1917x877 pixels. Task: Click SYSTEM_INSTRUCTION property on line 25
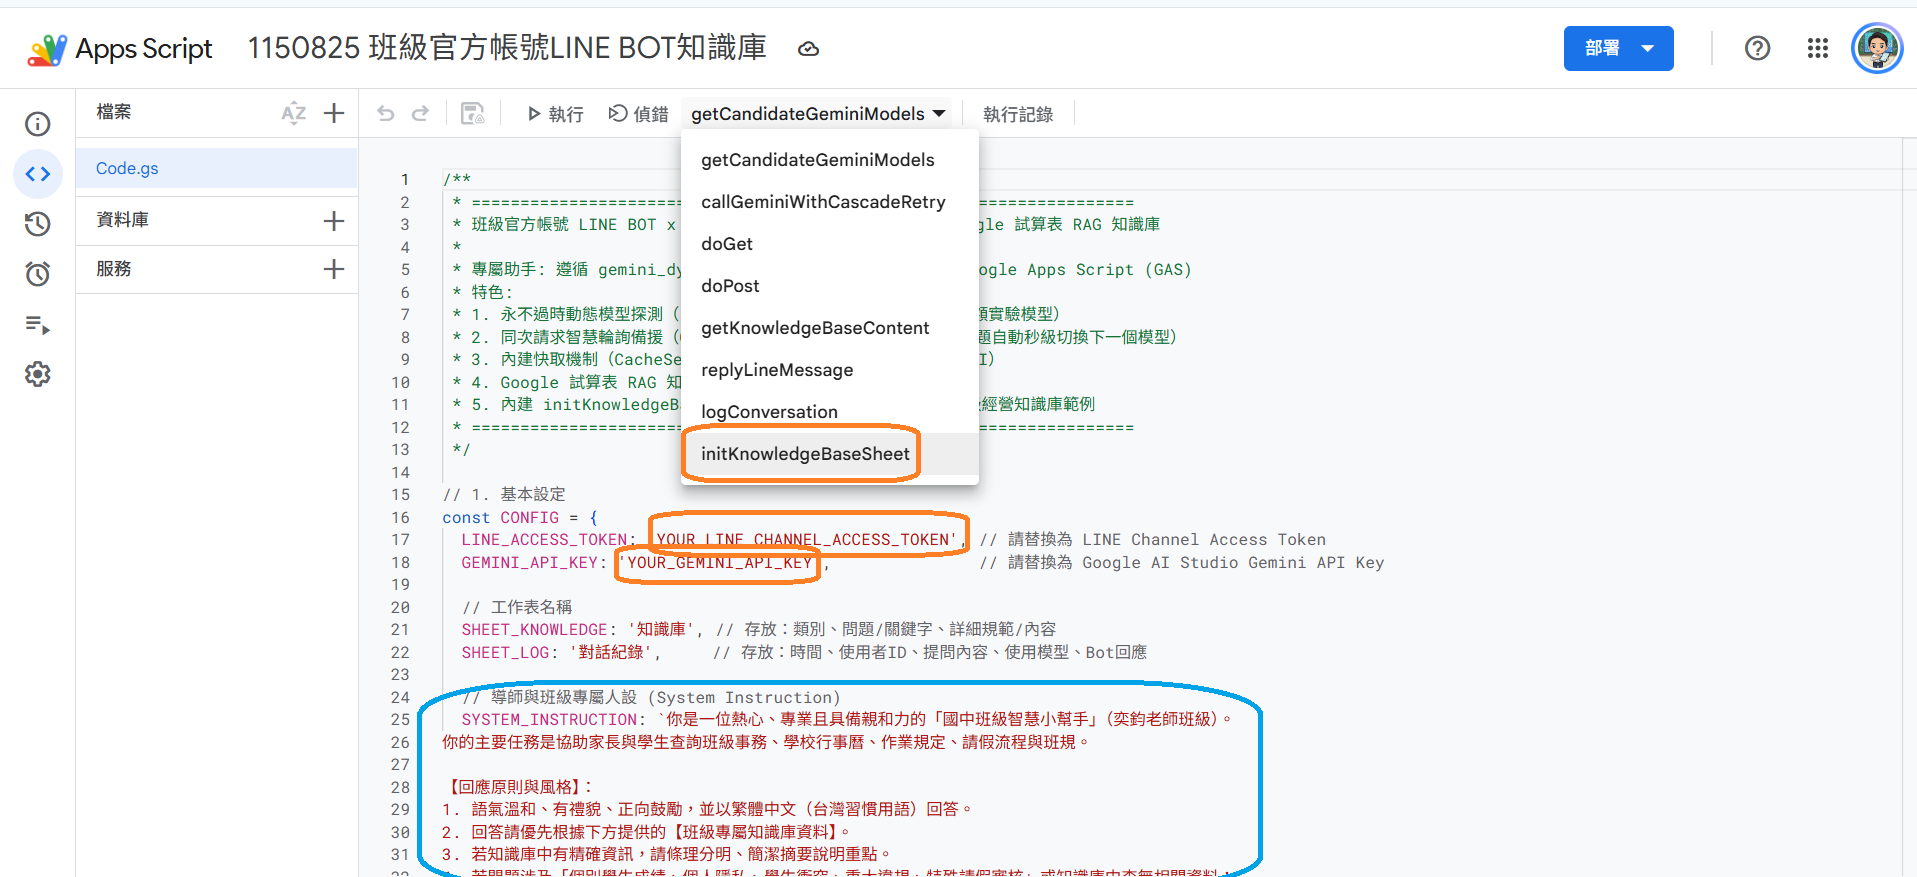[549, 720]
